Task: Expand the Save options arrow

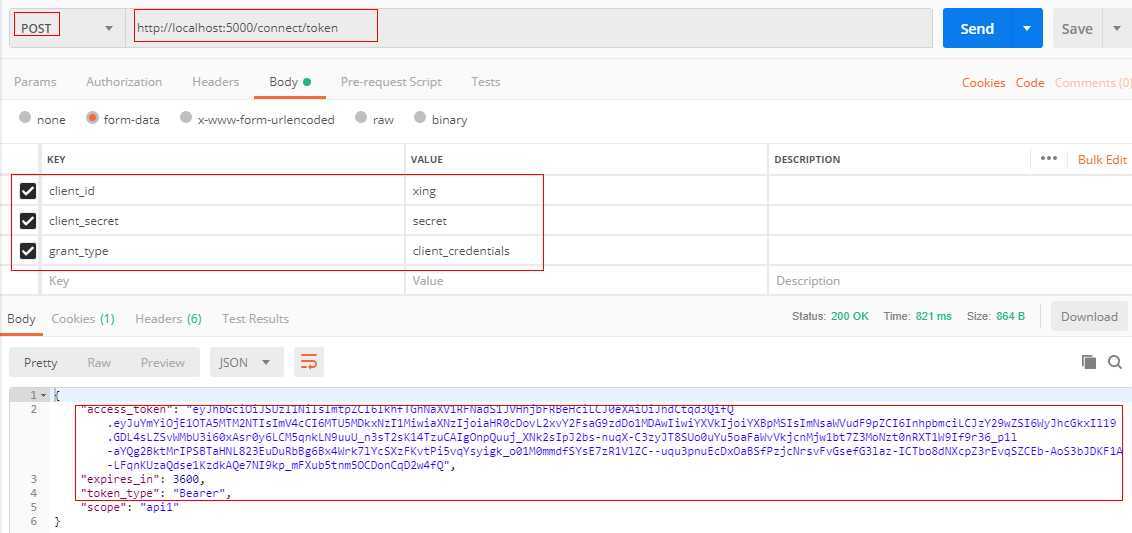Action: click(1116, 29)
